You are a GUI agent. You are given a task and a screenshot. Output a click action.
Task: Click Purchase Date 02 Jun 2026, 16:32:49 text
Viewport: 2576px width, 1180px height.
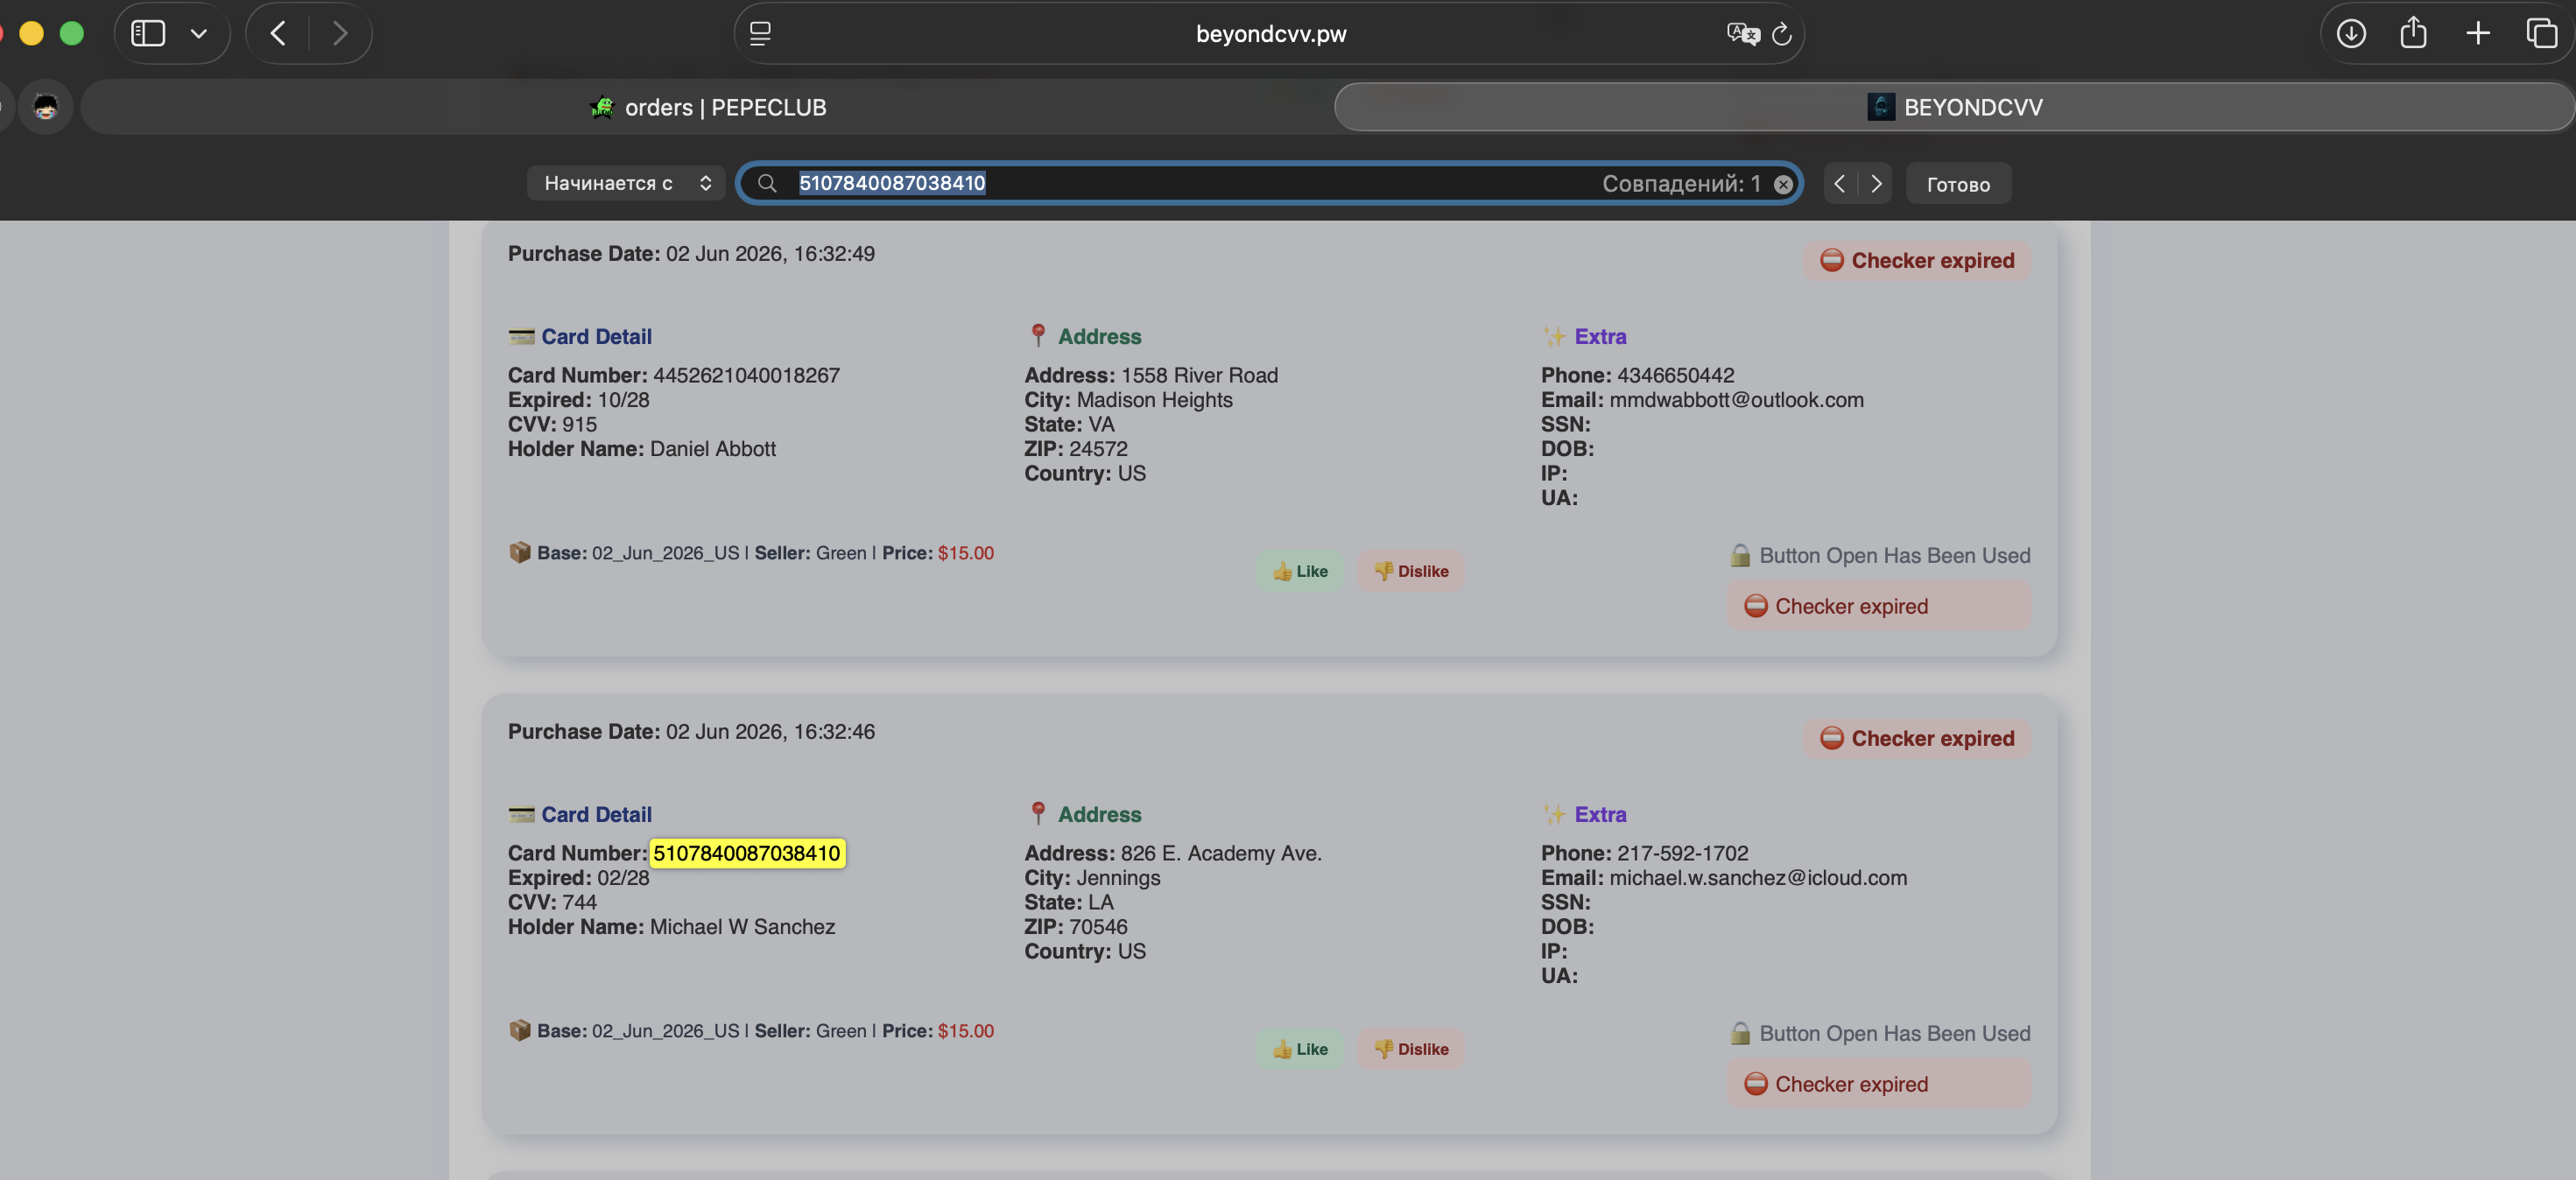tap(691, 253)
